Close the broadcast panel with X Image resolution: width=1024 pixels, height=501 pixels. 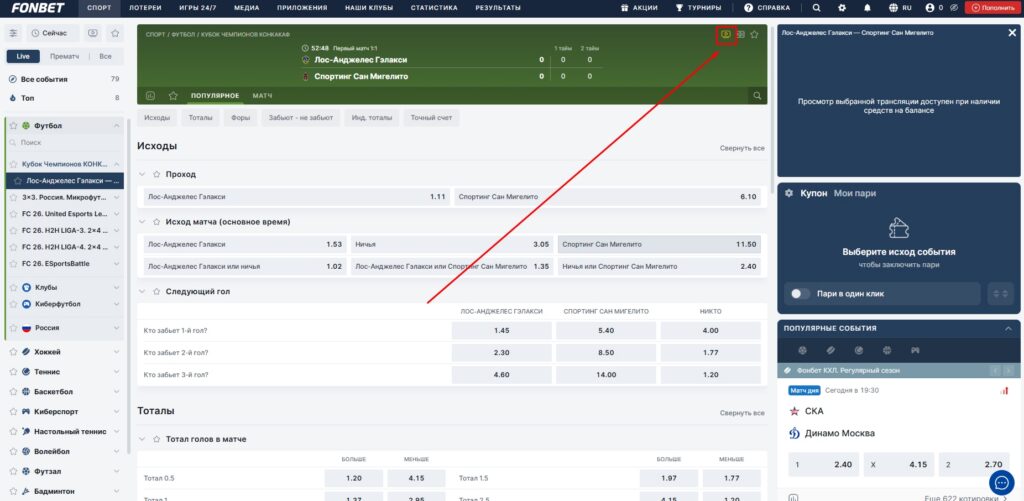click(1009, 33)
